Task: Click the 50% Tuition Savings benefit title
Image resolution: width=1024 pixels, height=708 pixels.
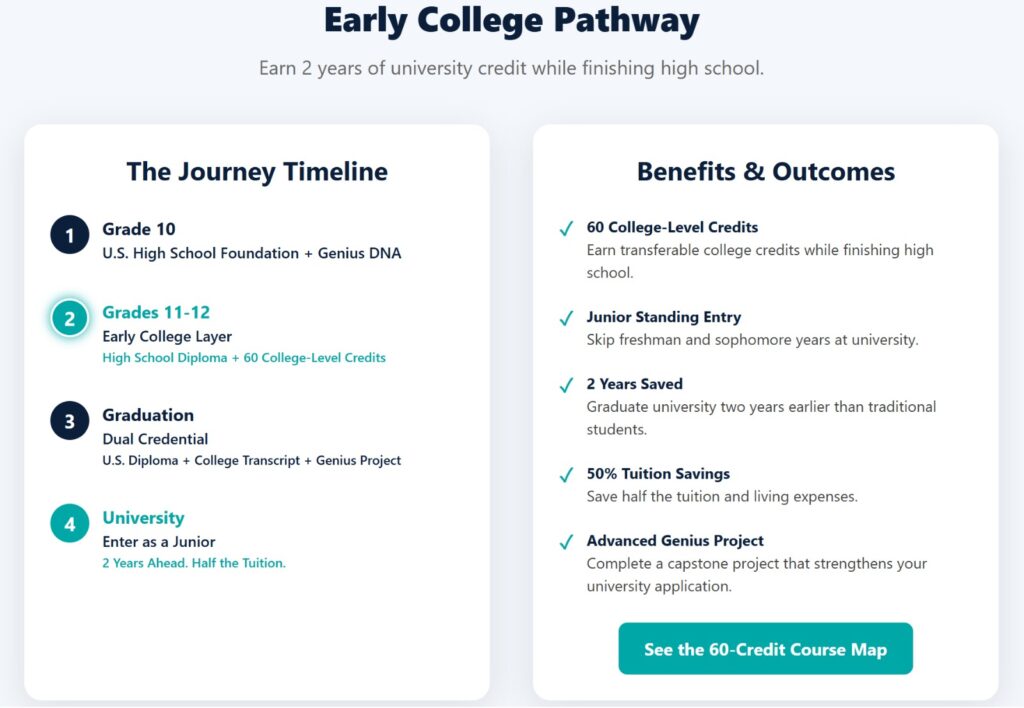Action: (x=658, y=473)
